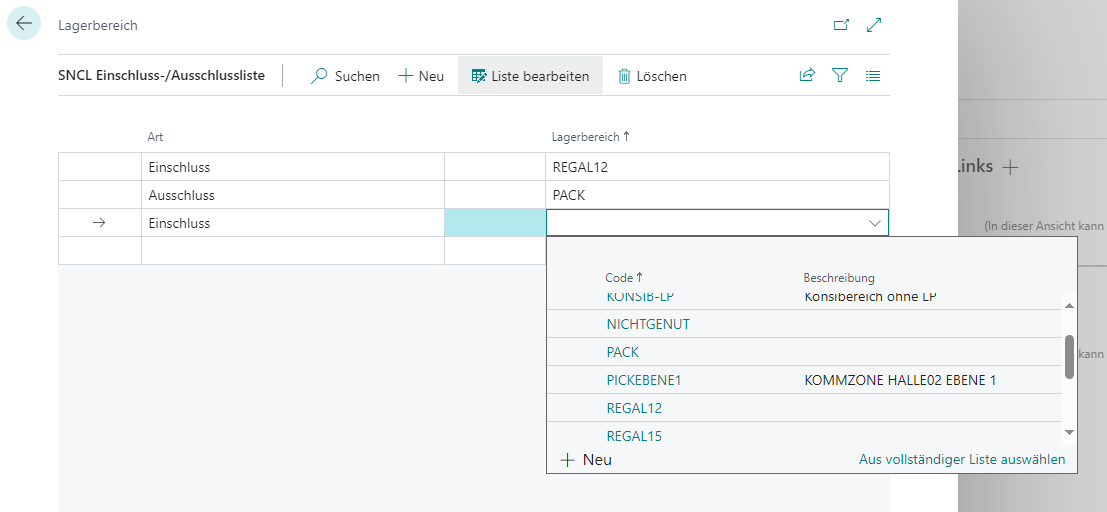
Task: Open the filter pane funnel icon
Action: tap(840, 76)
